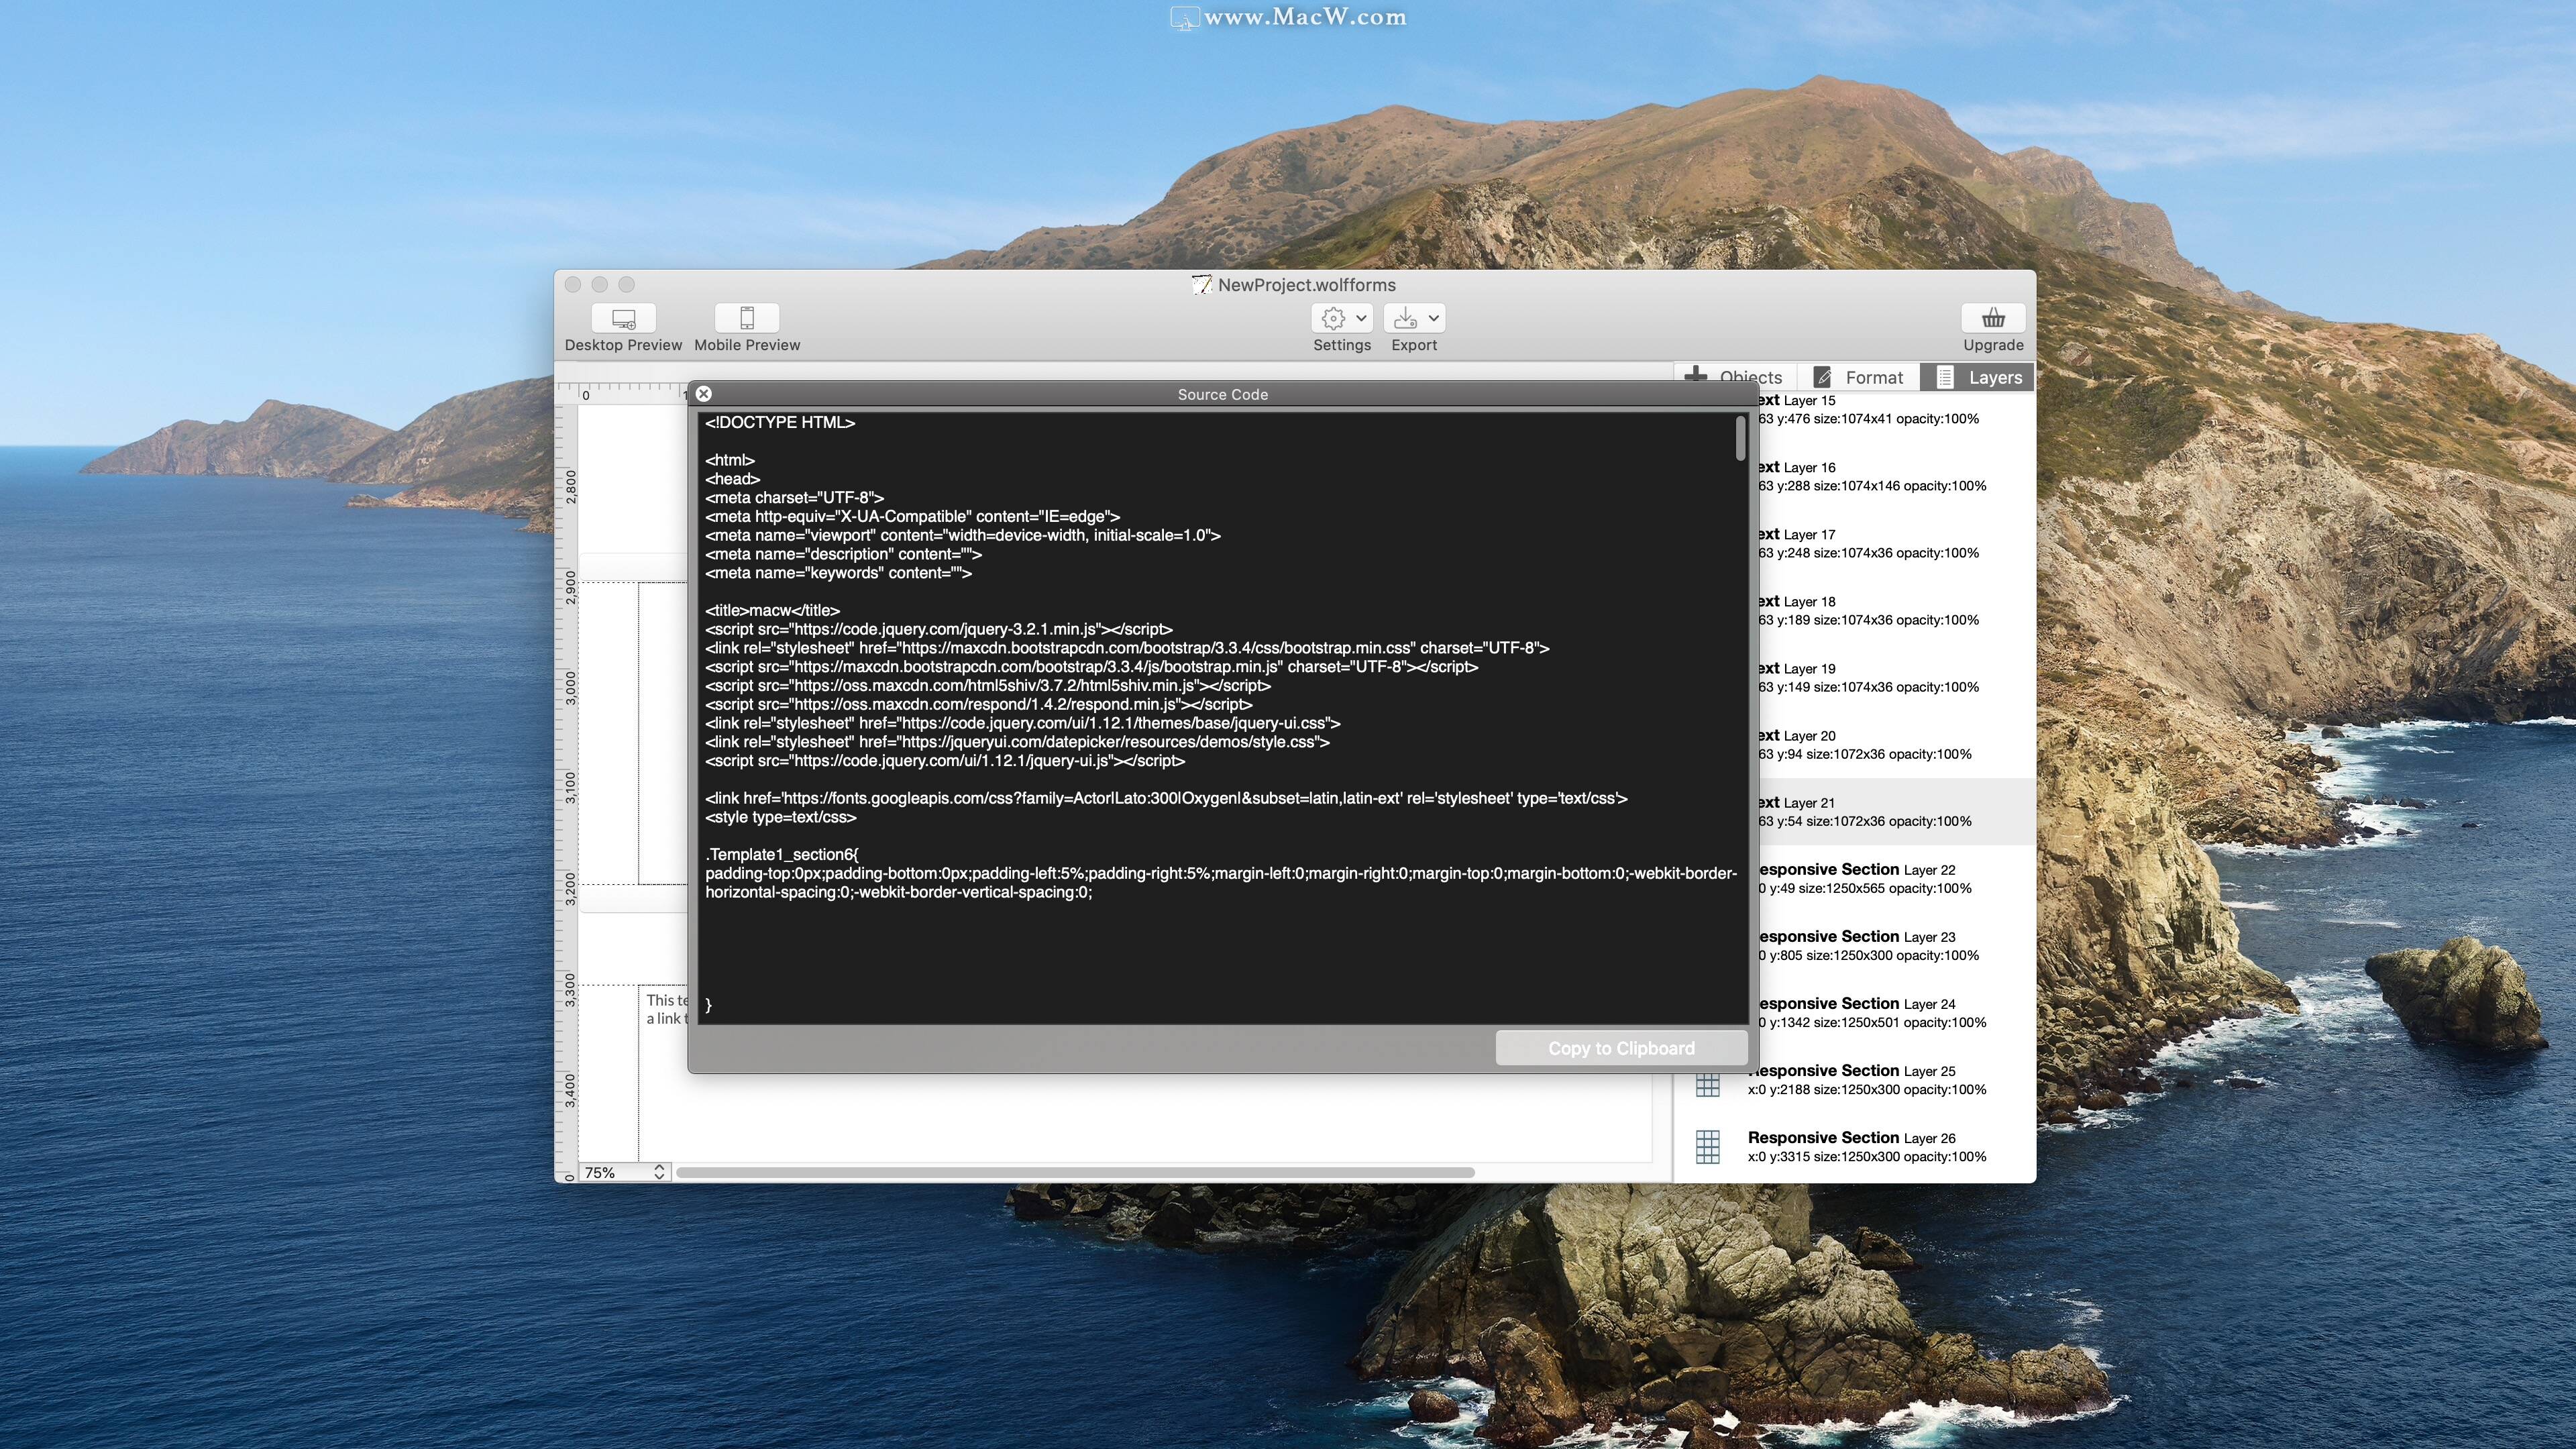Click the meta viewport line in source

[x=962, y=535]
